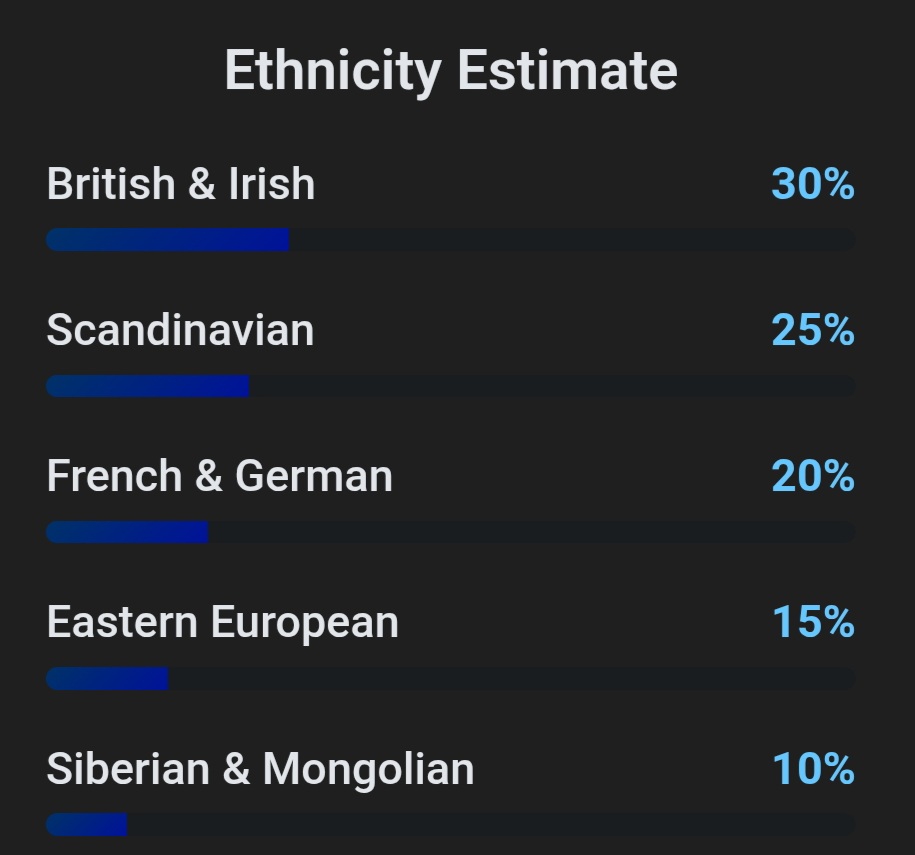Select the British & Irish label
The image size is (915, 855).
tap(181, 184)
